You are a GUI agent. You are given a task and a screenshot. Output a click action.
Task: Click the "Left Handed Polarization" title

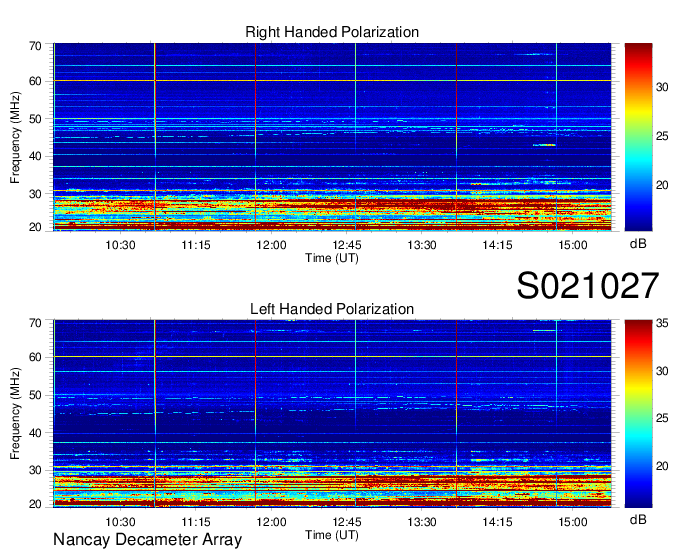pyautogui.click(x=332, y=309)
